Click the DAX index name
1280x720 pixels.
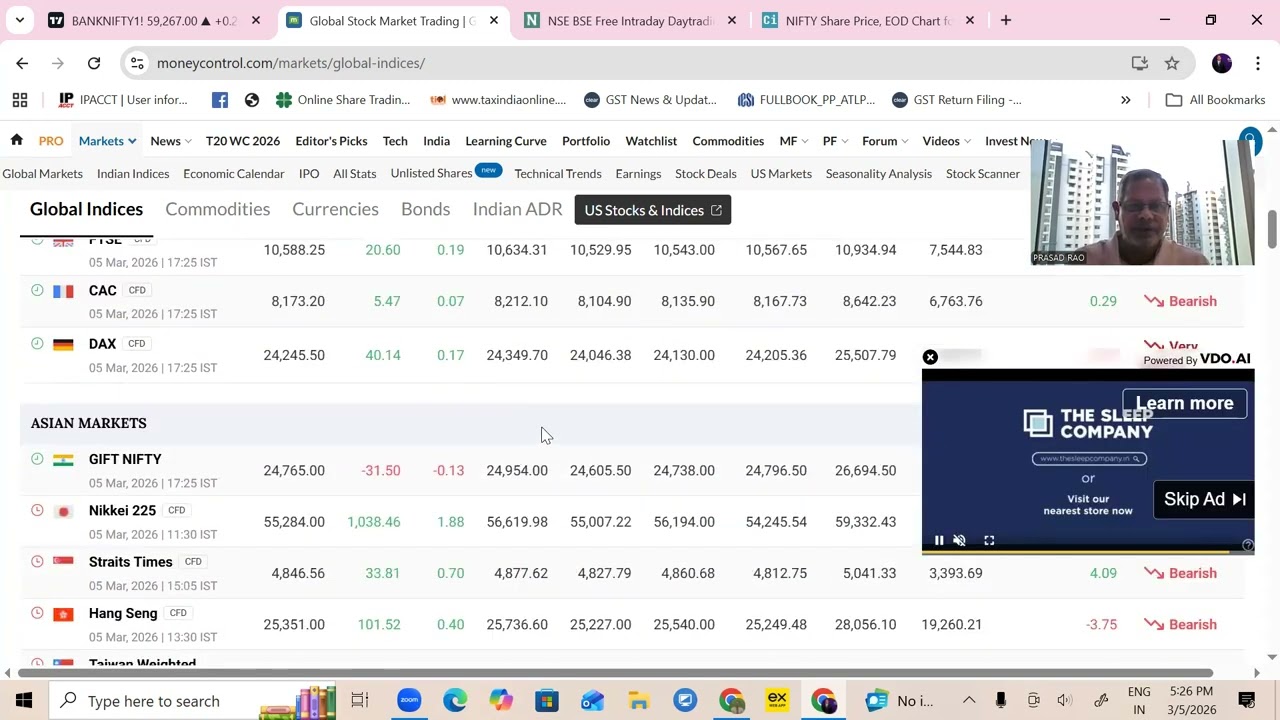point(102,343)
